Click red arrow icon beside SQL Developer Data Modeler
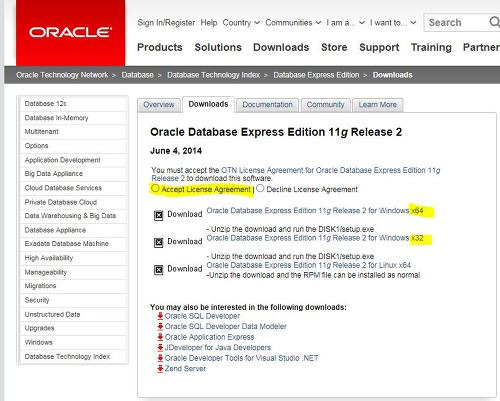The height and width of the screenshot is (401, 500). coord(160,326)
